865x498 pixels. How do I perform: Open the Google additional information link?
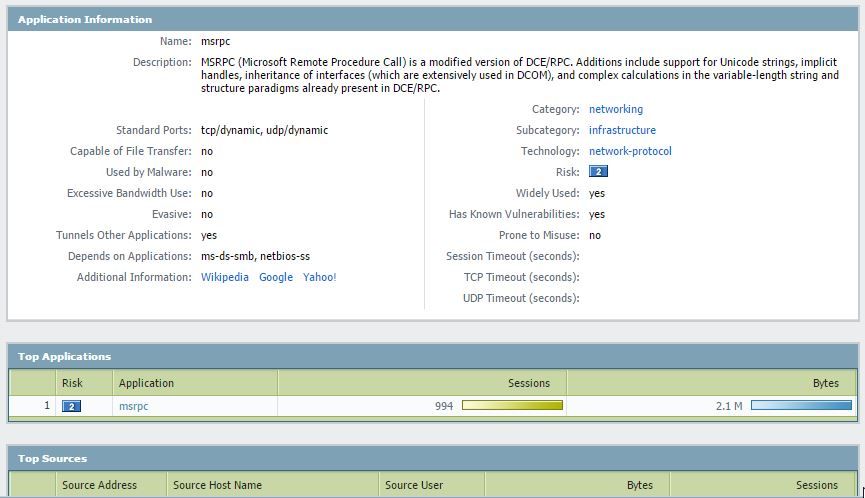(x=276, y=277)
